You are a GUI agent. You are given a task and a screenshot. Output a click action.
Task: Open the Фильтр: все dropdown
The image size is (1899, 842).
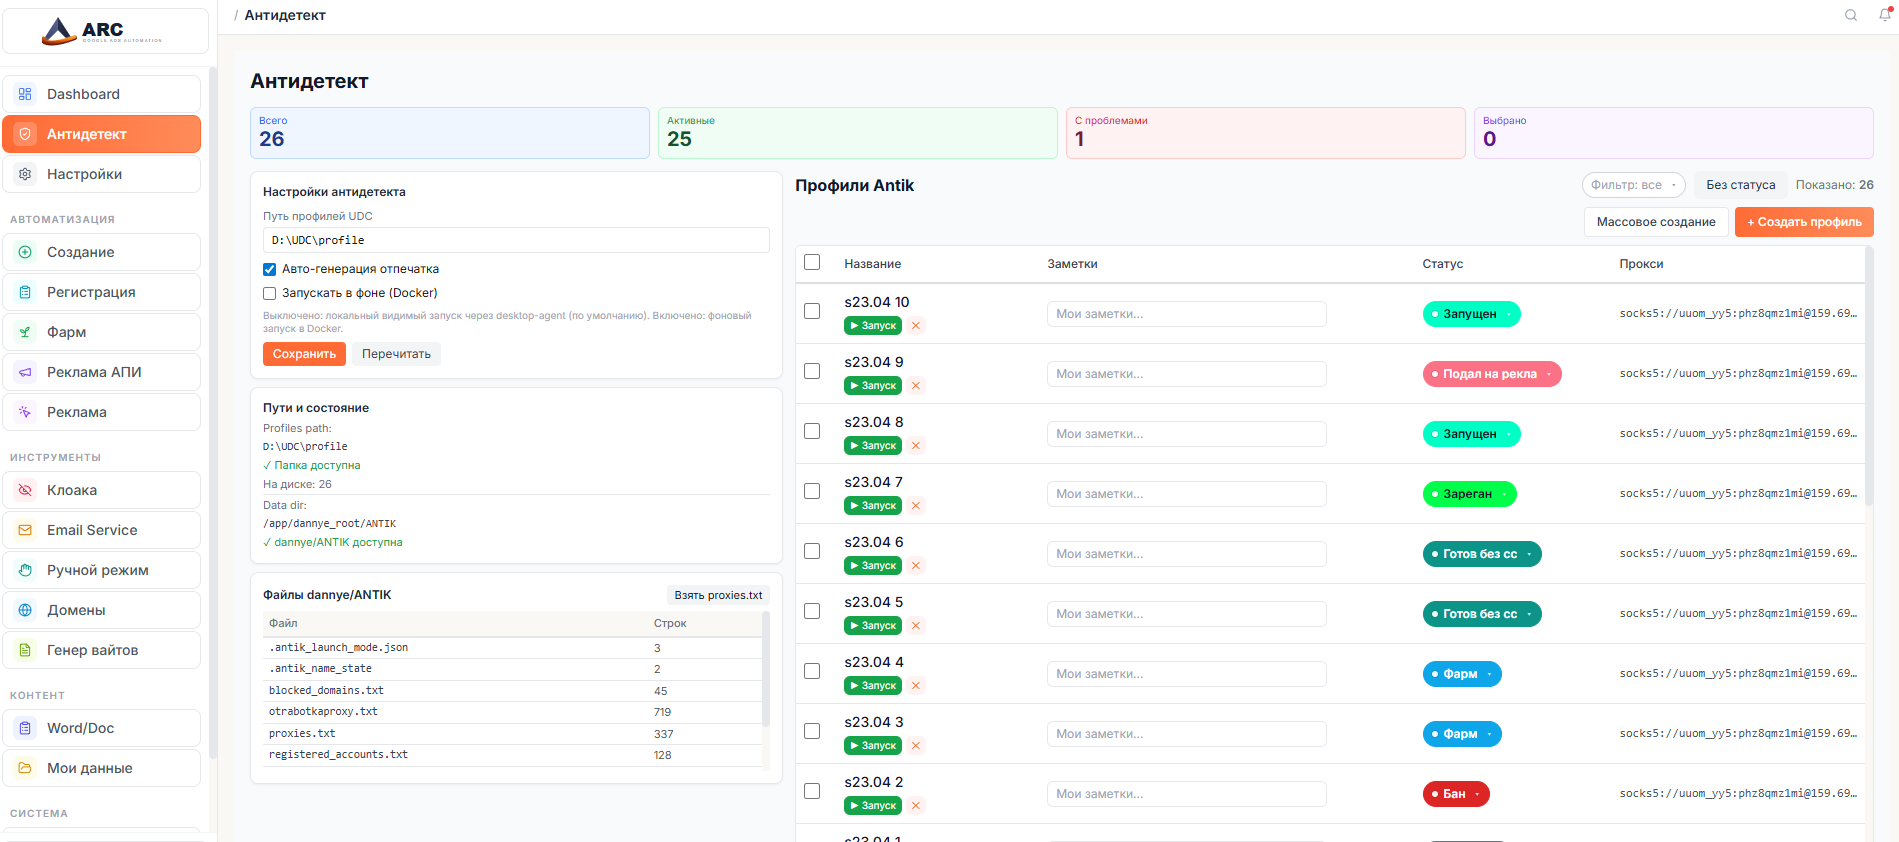click(x=1633, y=185)
